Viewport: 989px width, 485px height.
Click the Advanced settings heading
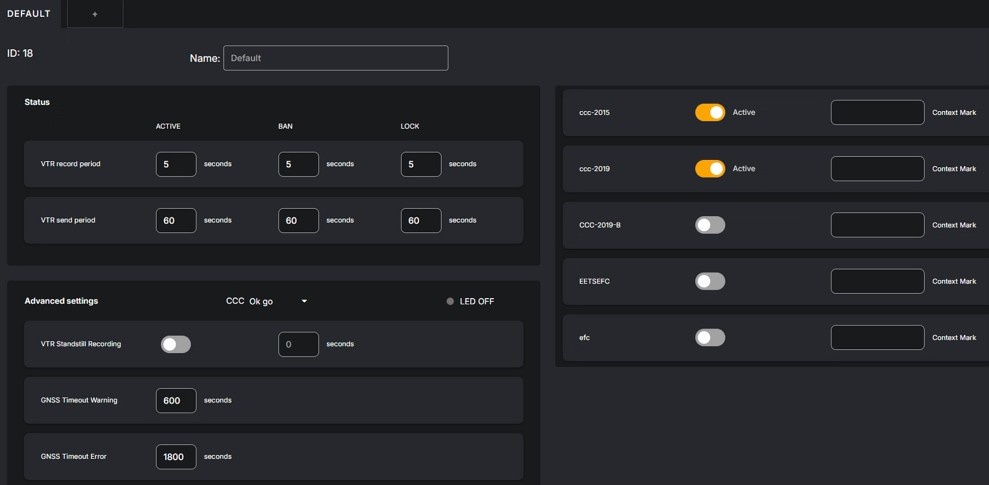tap(61, 301)
